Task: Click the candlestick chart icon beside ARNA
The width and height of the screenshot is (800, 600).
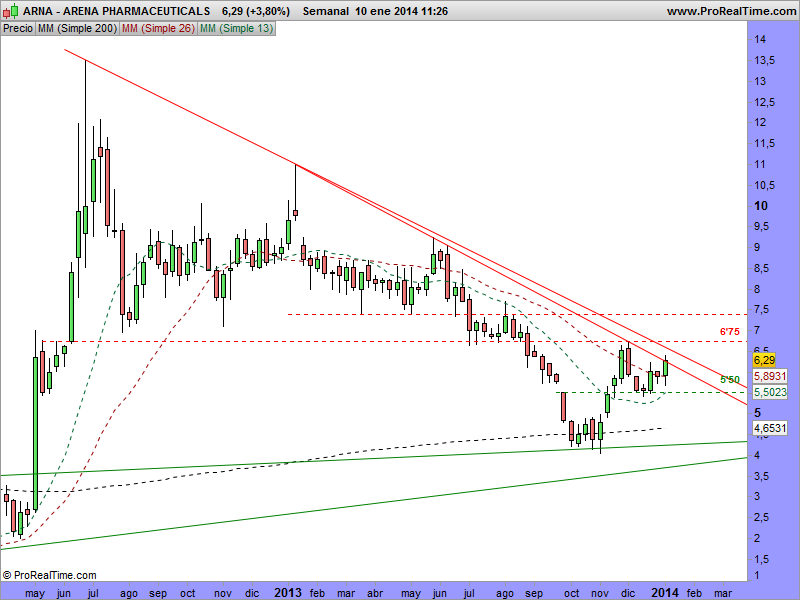Action: (x=11, y=10)
